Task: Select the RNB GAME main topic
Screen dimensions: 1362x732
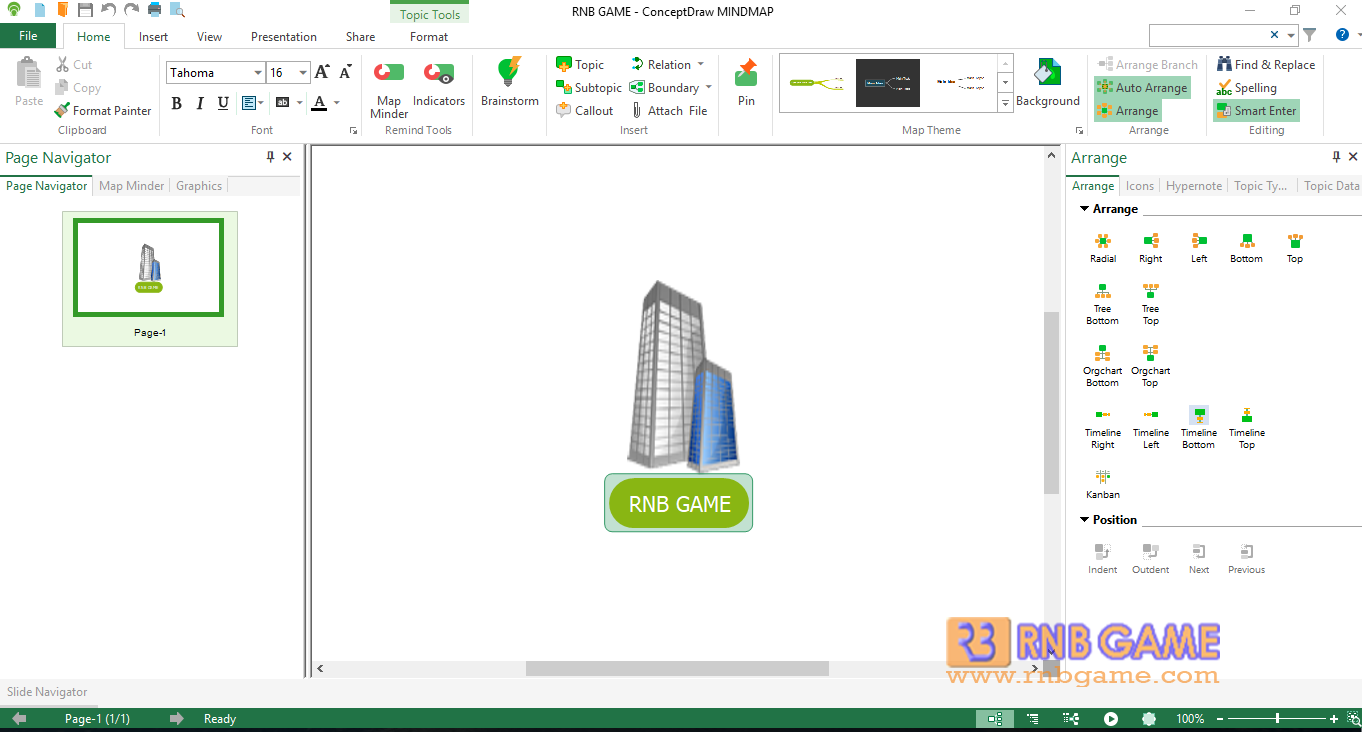Action: tap(679, 503)
